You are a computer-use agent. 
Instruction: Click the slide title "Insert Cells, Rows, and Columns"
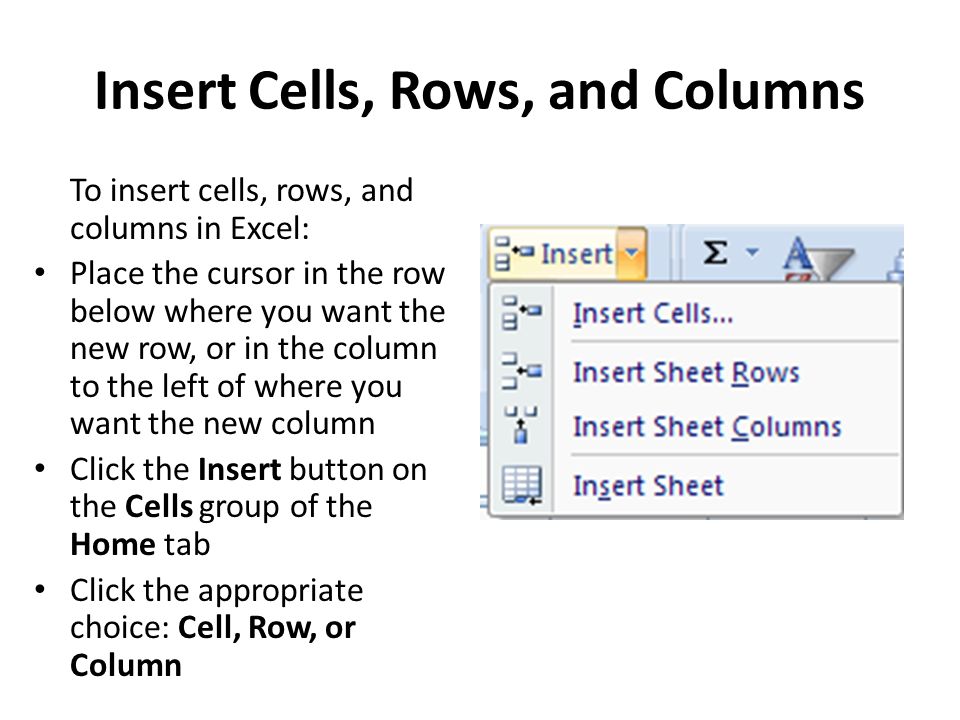pos(479,91)
